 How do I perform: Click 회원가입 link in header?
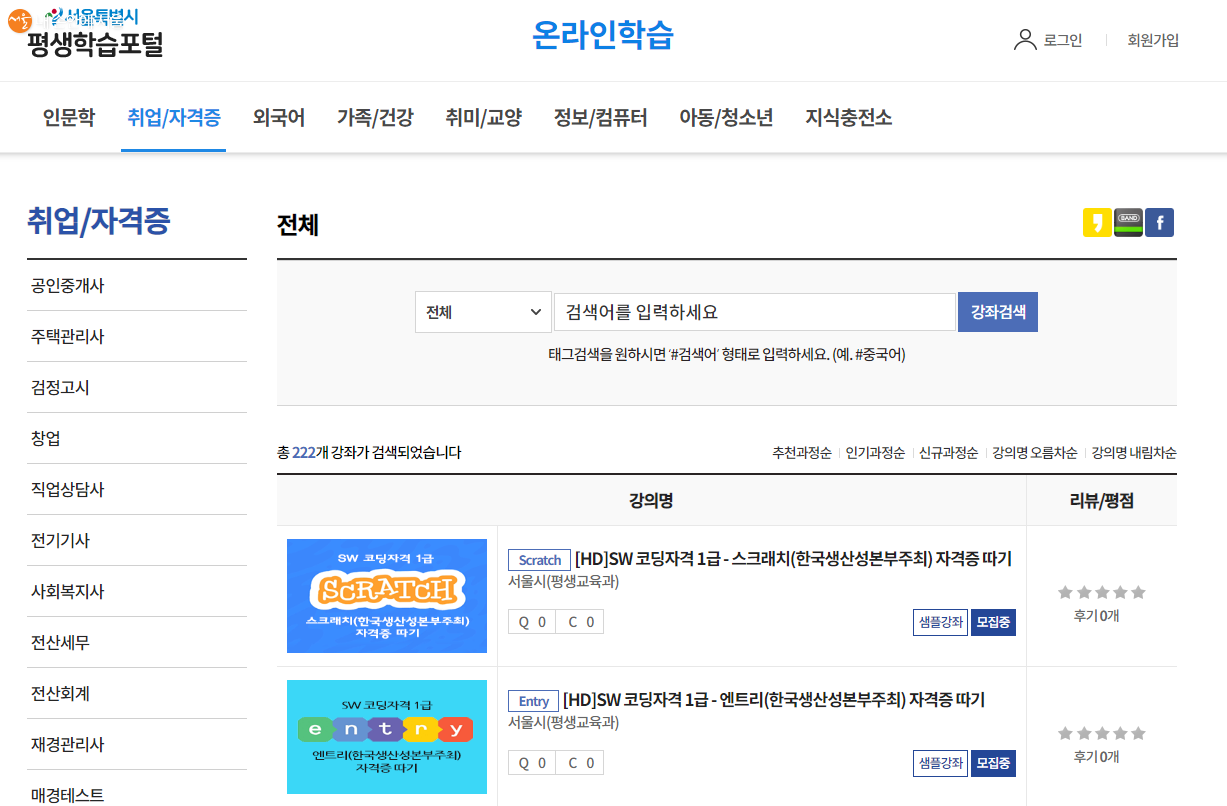point(1152,41)
